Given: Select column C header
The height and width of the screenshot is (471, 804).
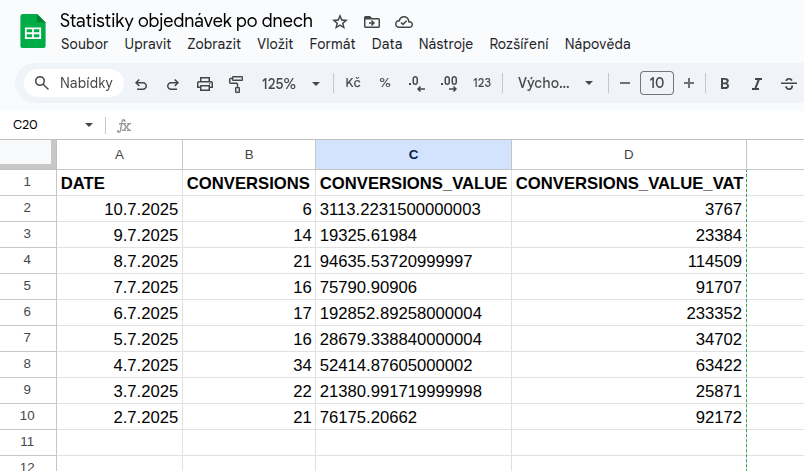Looking at the screenshot, I should pyautogui.click(x=413, y=155).
